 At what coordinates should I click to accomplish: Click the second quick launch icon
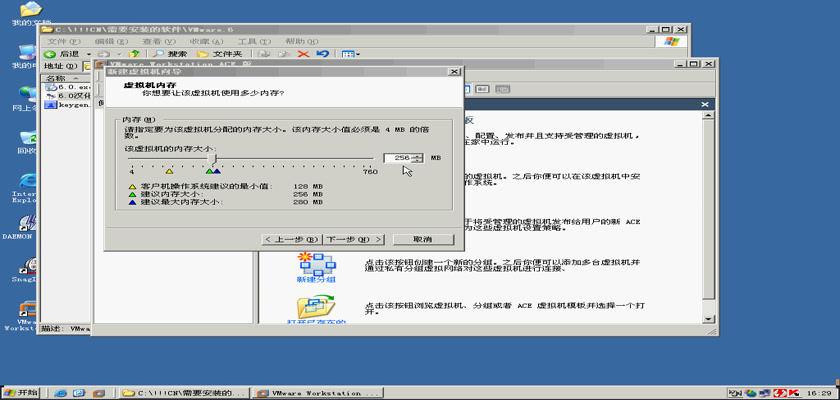[x=79, y=393]
